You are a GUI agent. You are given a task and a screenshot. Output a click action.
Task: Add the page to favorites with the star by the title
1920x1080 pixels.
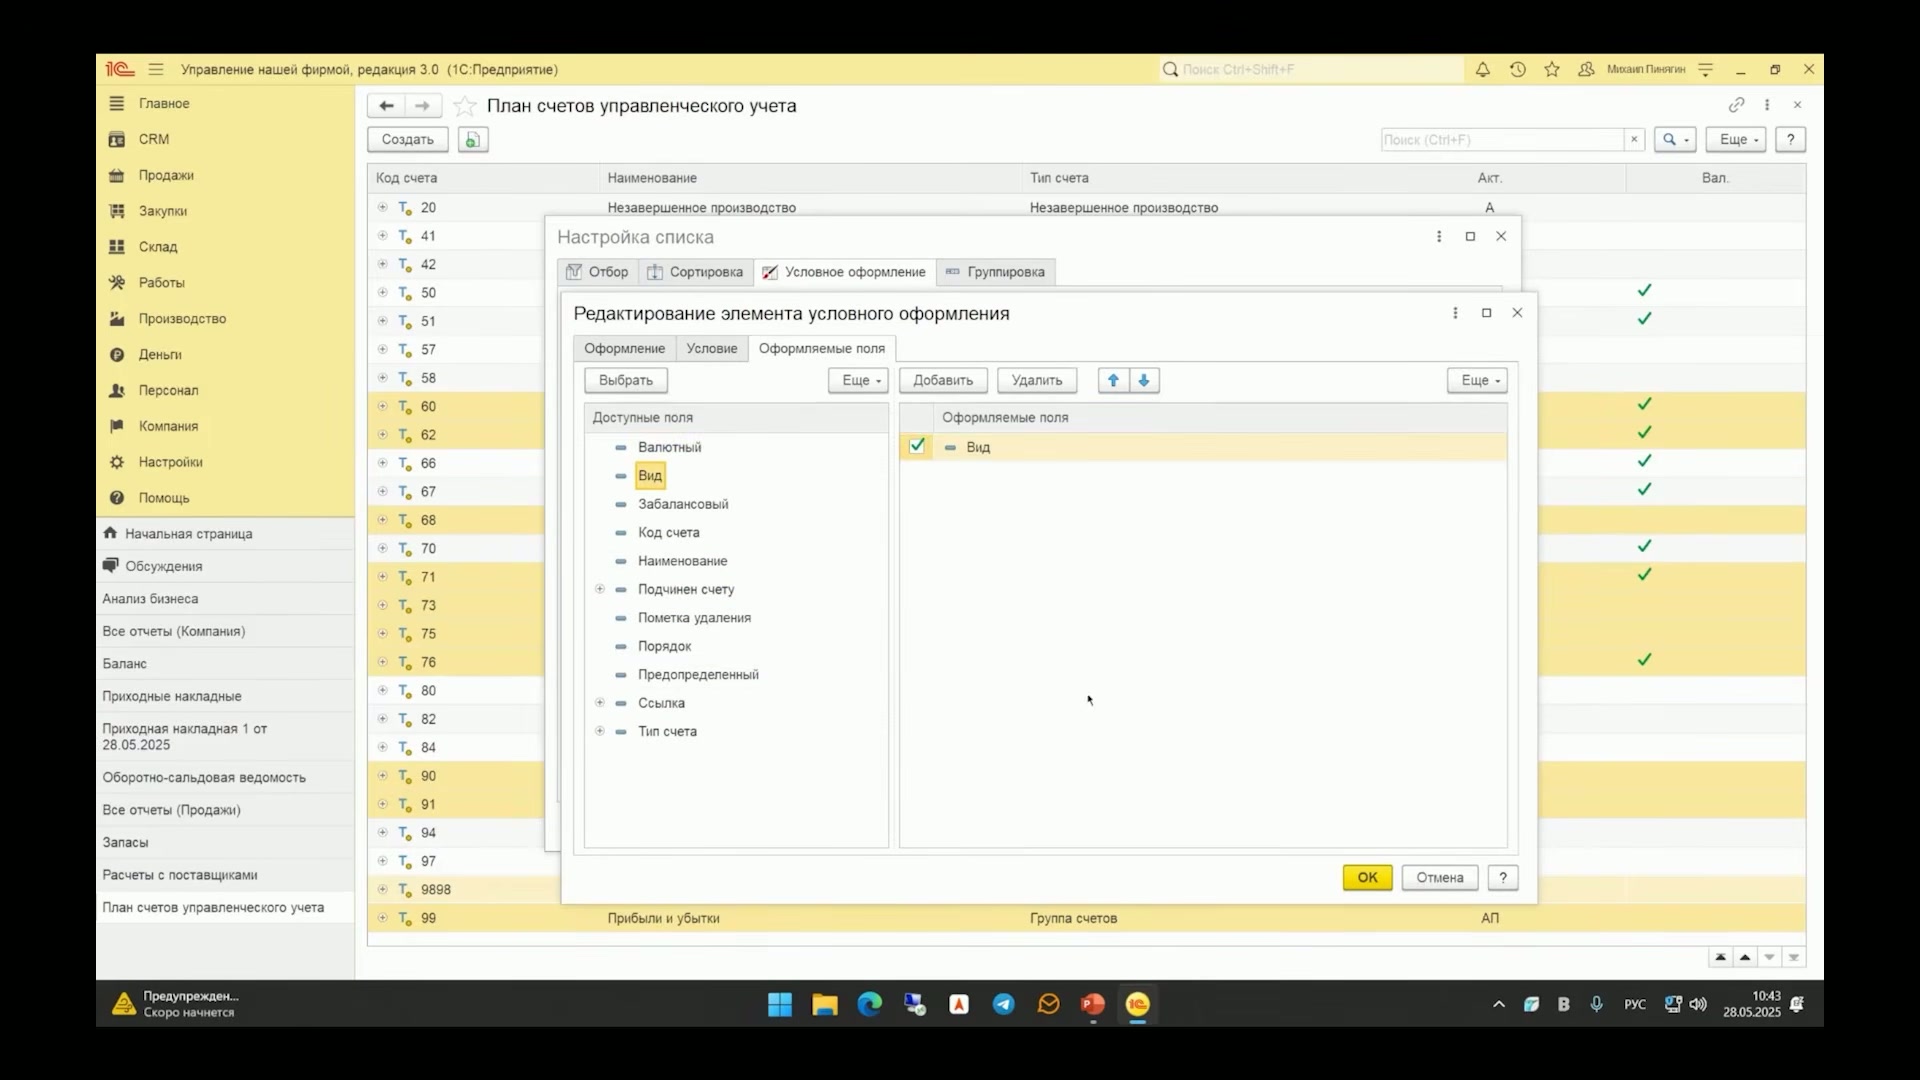(464, 106)
